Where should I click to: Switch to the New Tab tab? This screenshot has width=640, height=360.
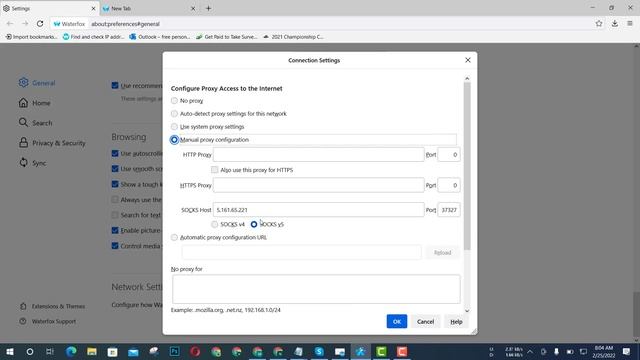pos(149,8)
